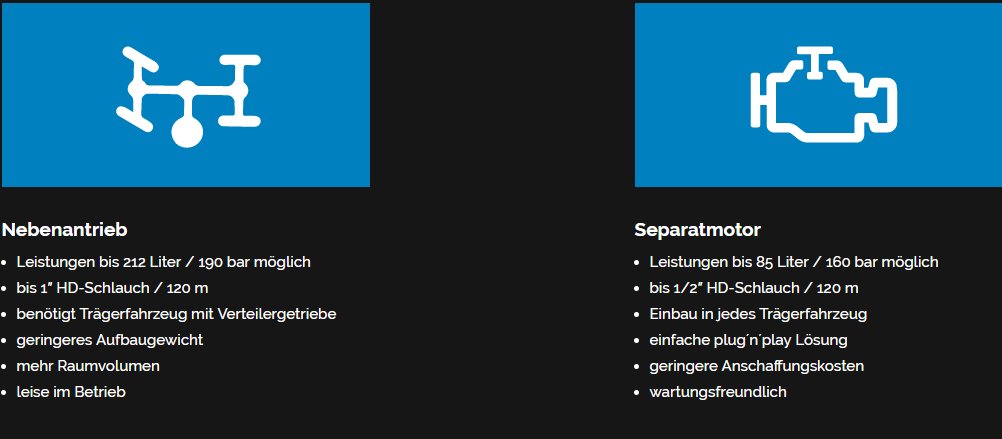Select the right blue Separatmotor banner

pos(818,95)
